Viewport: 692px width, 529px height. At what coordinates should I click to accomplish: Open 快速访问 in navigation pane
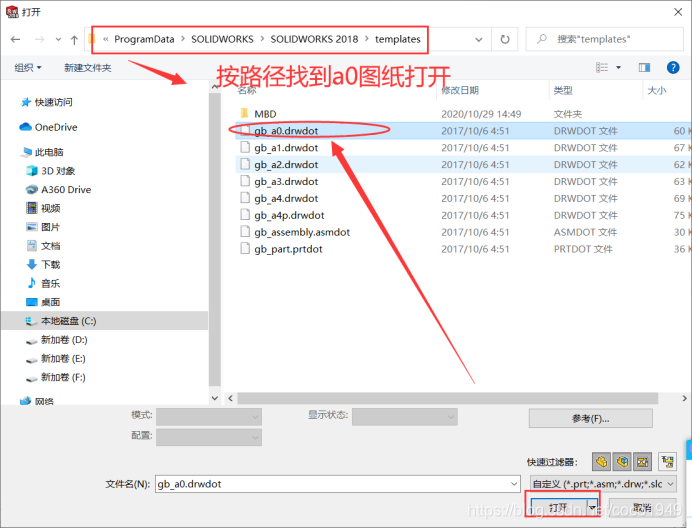pyautogui.click(x=53, y=102)
